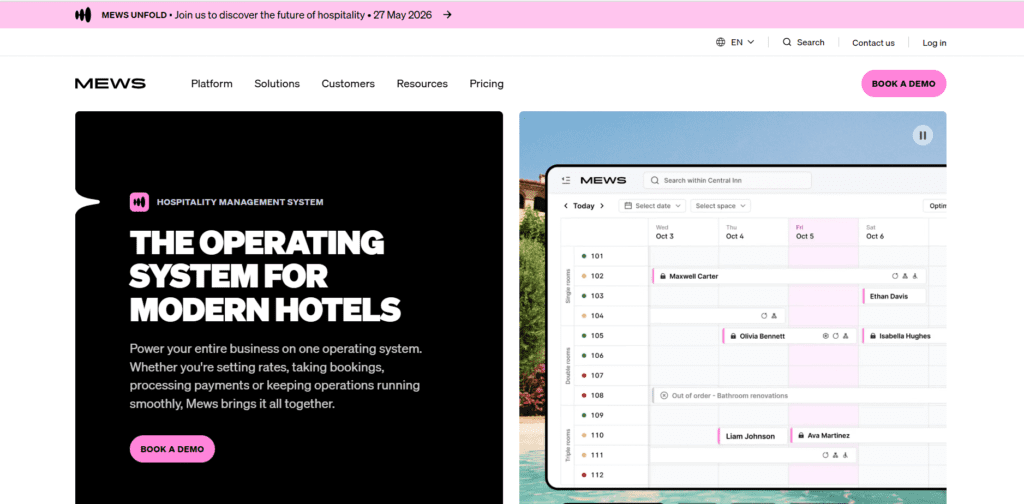
Task: Open the Platform menu
Action: tap(212, 84)
